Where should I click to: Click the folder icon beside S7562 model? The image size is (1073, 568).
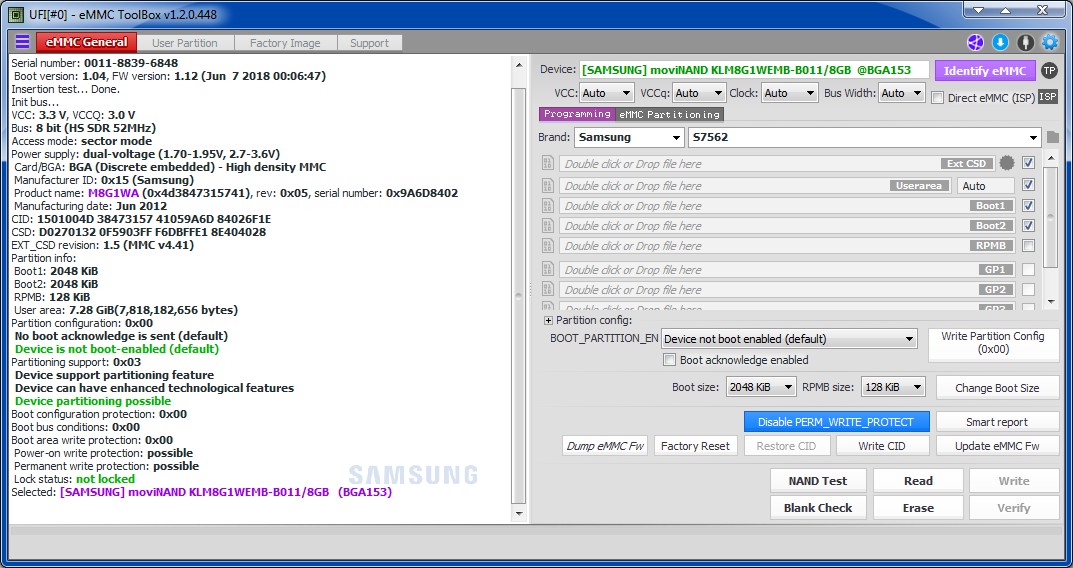point(1052,138)
